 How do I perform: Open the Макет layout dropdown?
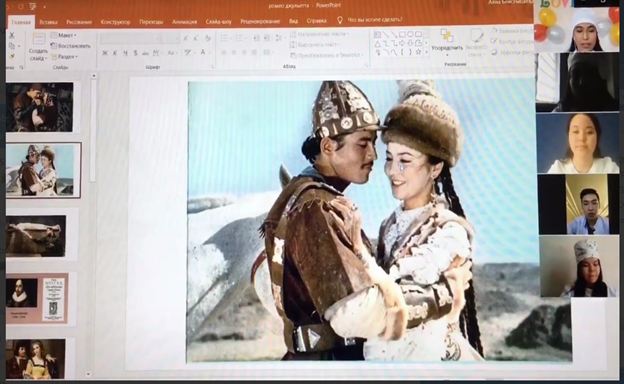point(64,35)
